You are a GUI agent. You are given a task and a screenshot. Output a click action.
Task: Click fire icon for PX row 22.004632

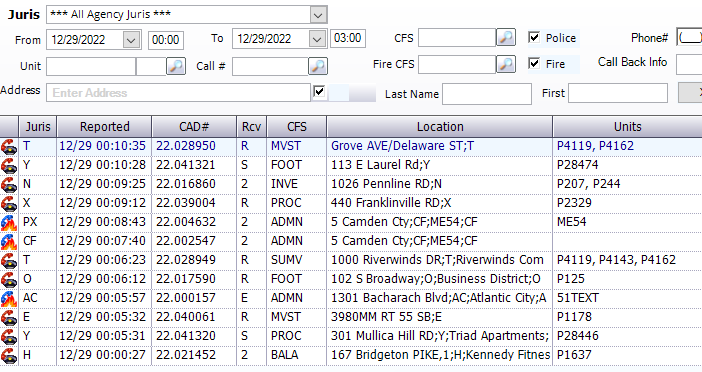tap(9, 222)
